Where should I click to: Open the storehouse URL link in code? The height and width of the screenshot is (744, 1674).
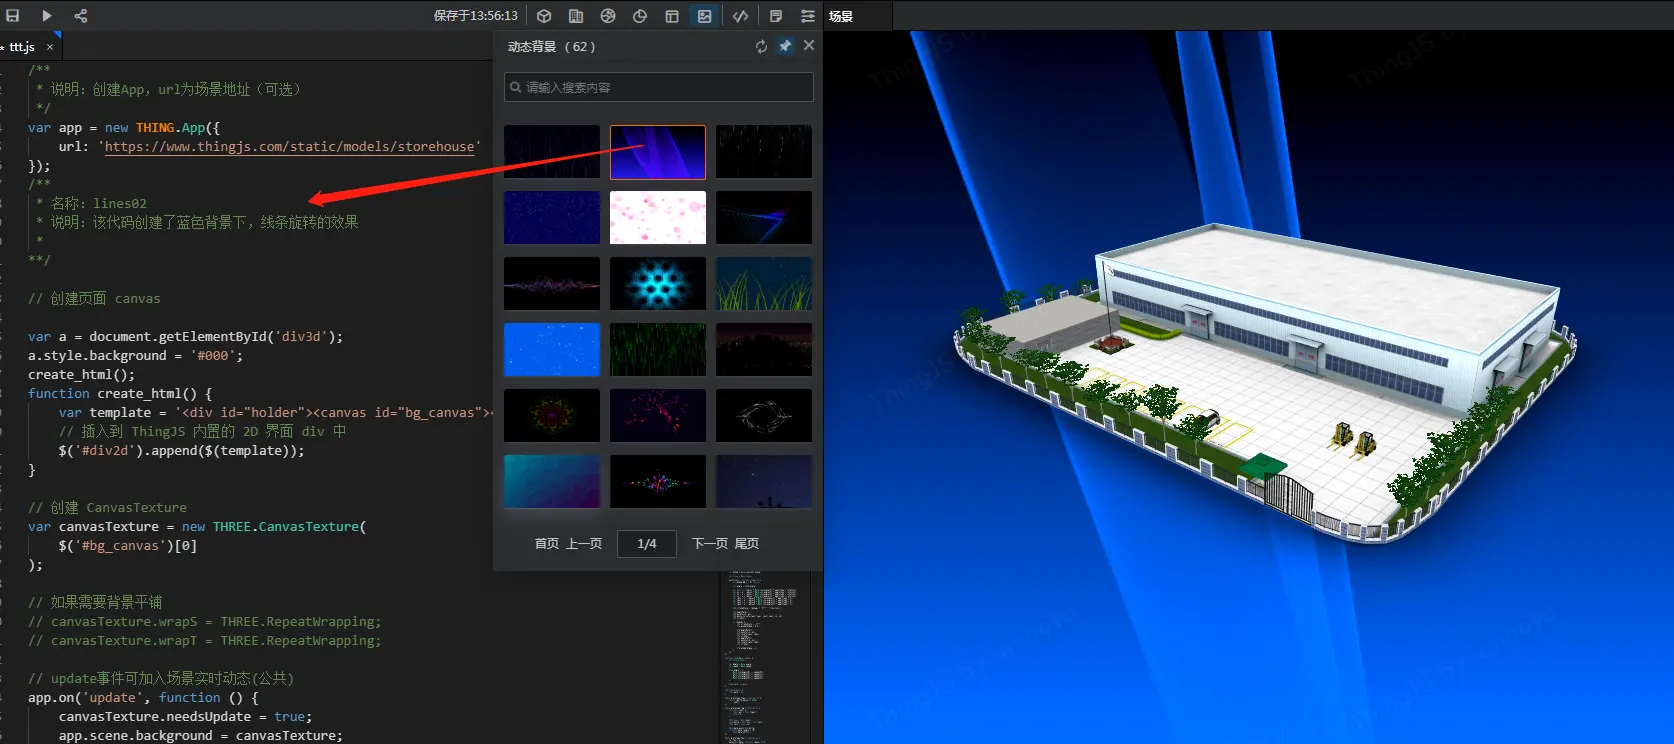(290, 147)
